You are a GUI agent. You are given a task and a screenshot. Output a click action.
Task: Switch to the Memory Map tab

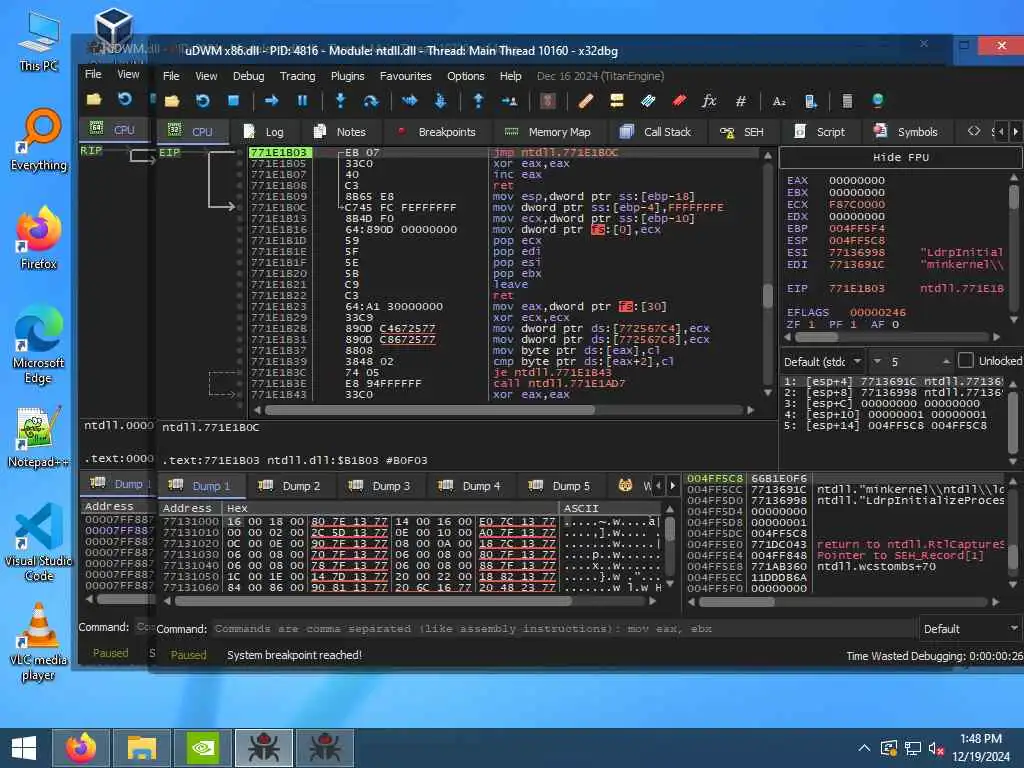point(548,132)
